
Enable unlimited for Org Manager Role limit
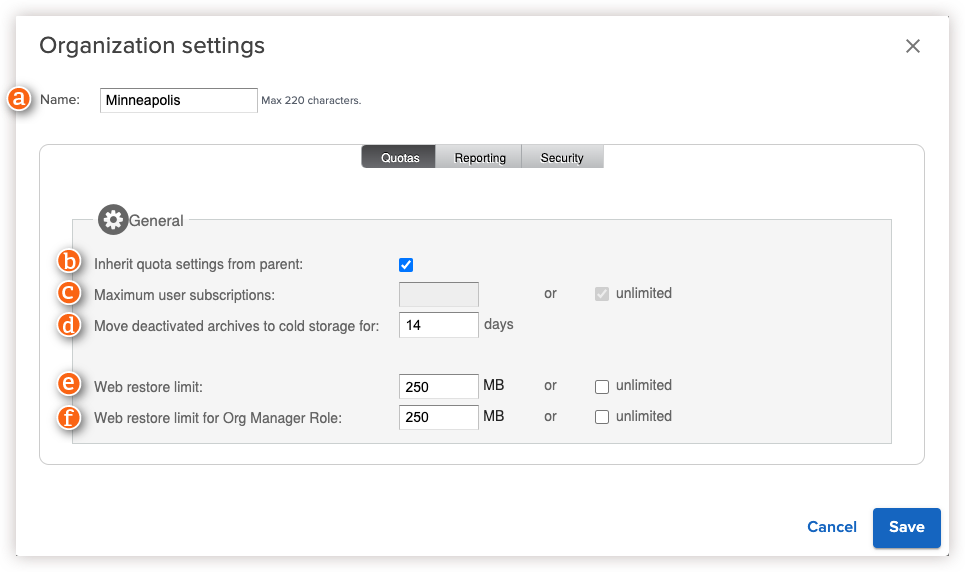coord(602,417)
